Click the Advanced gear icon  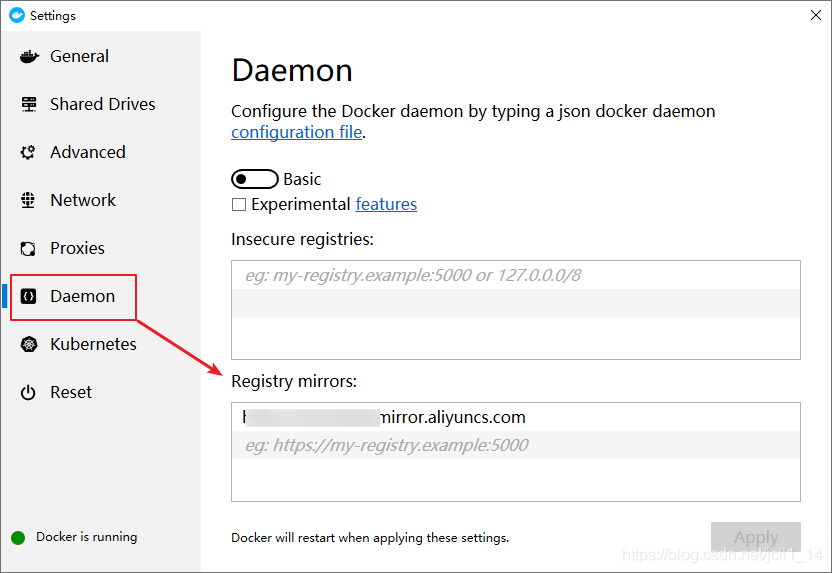pyautogui.click(x=28, y=152)
